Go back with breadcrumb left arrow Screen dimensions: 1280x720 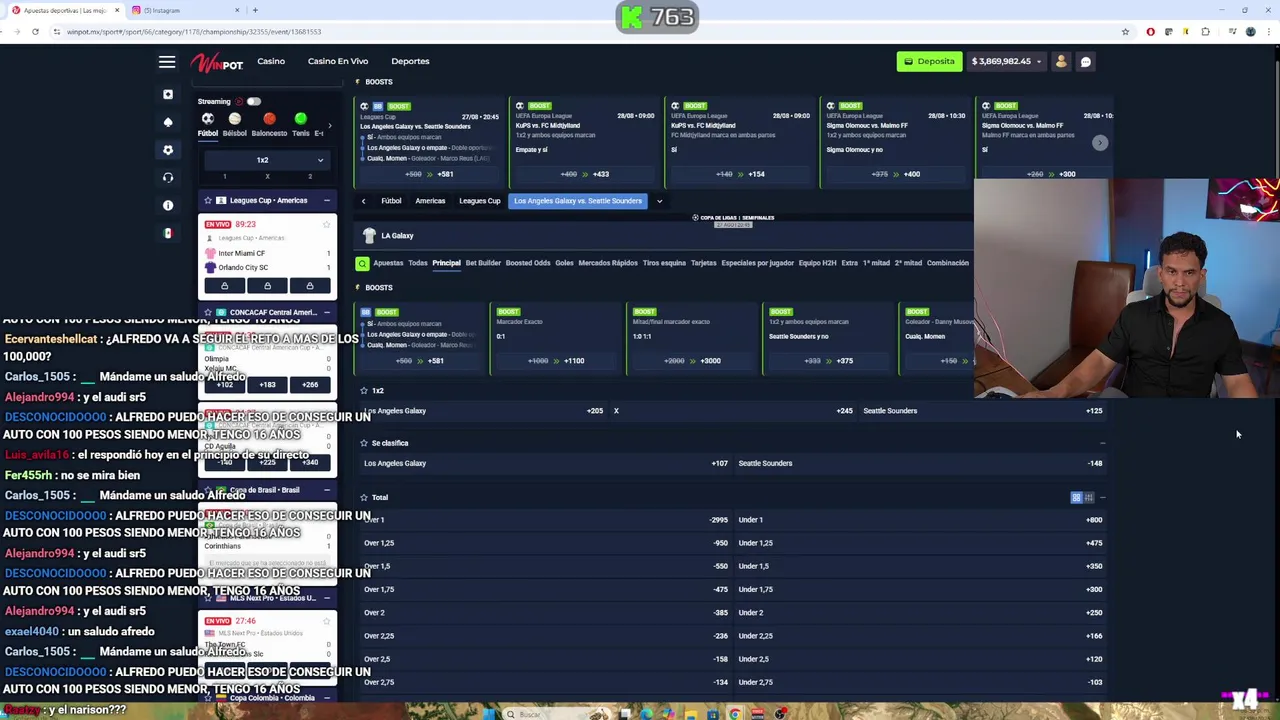363,201
